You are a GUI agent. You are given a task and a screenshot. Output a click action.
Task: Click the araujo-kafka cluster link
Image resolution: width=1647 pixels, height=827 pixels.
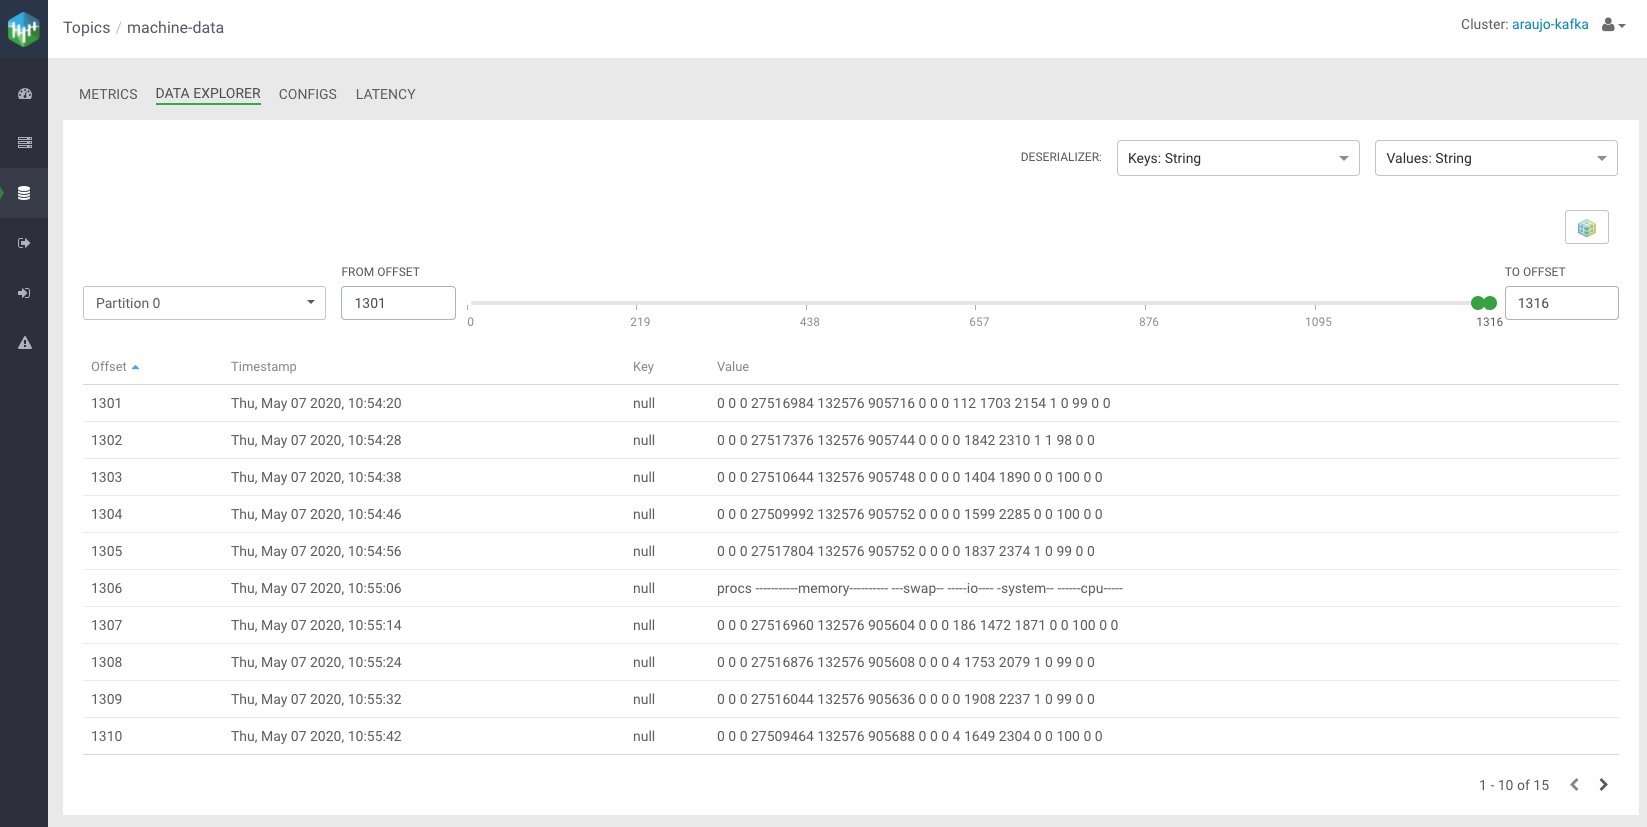(x=1549, y=24)
